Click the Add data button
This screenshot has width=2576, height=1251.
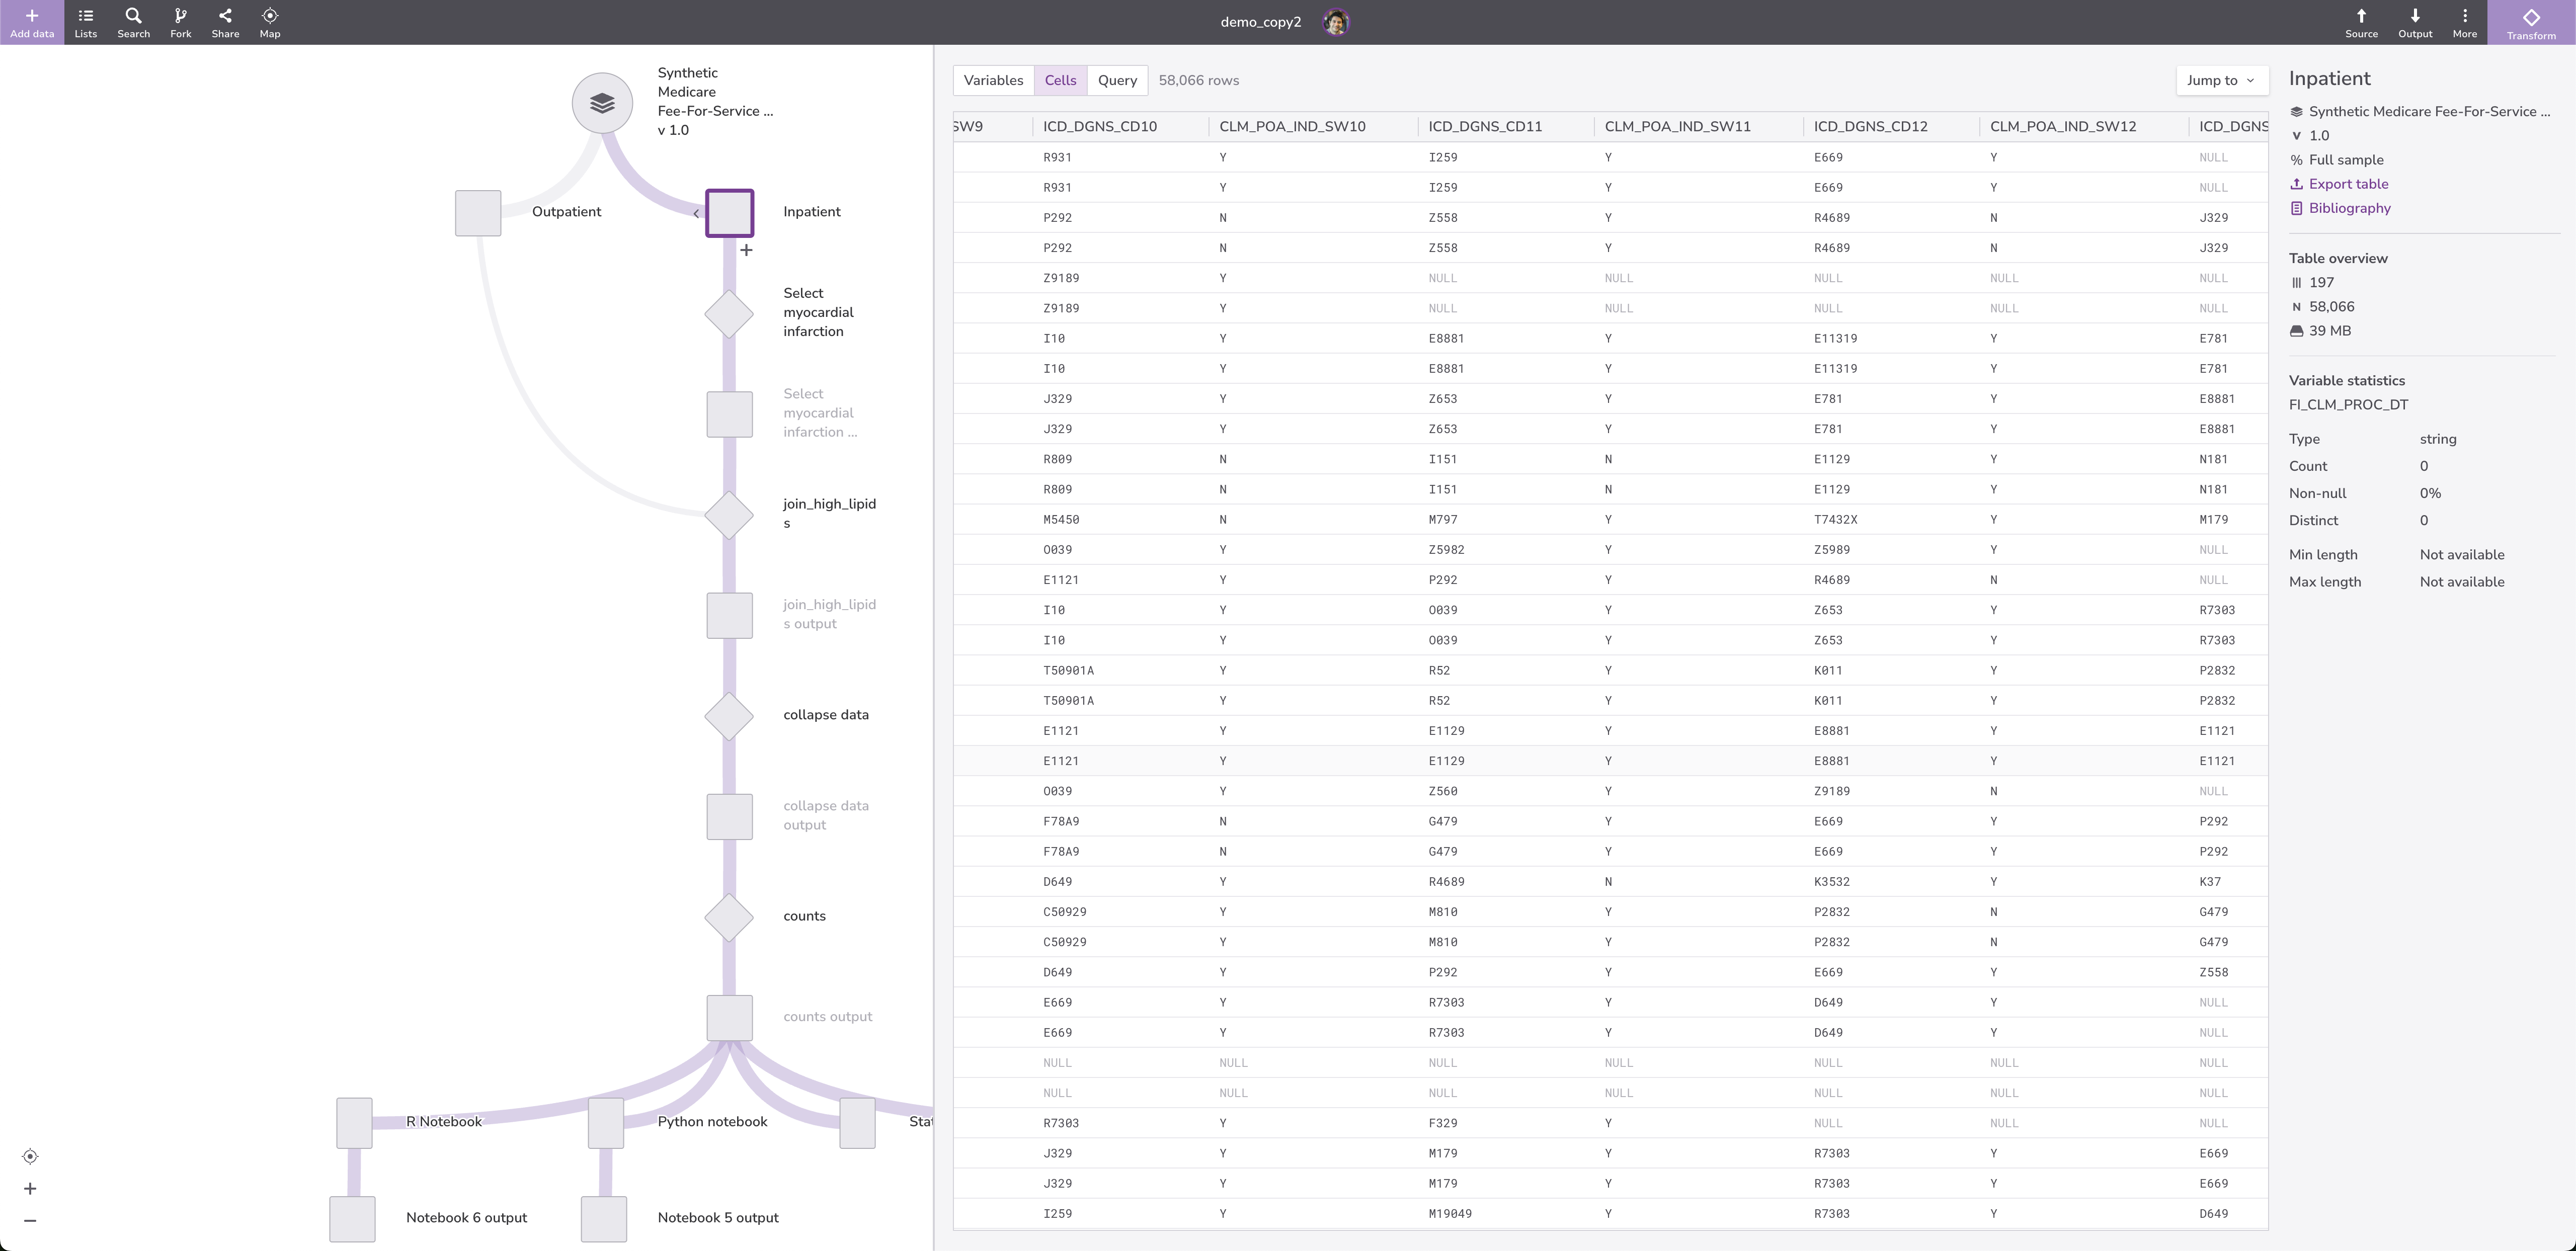click(31, 22)
